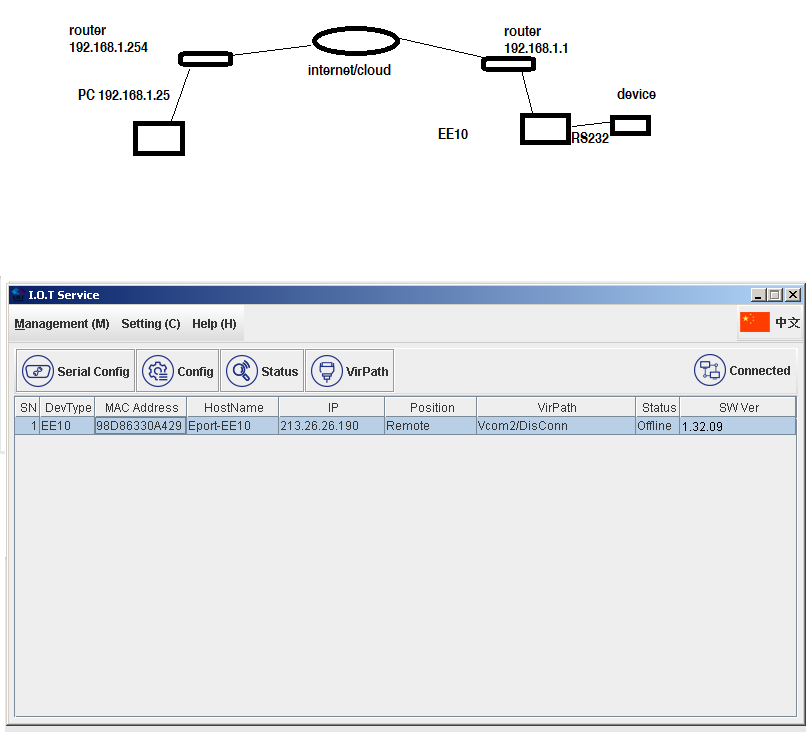Viewport: 806px width, 735px height.
Task: Click the internet/cloud label in diagram
Action: click(349, 70)
